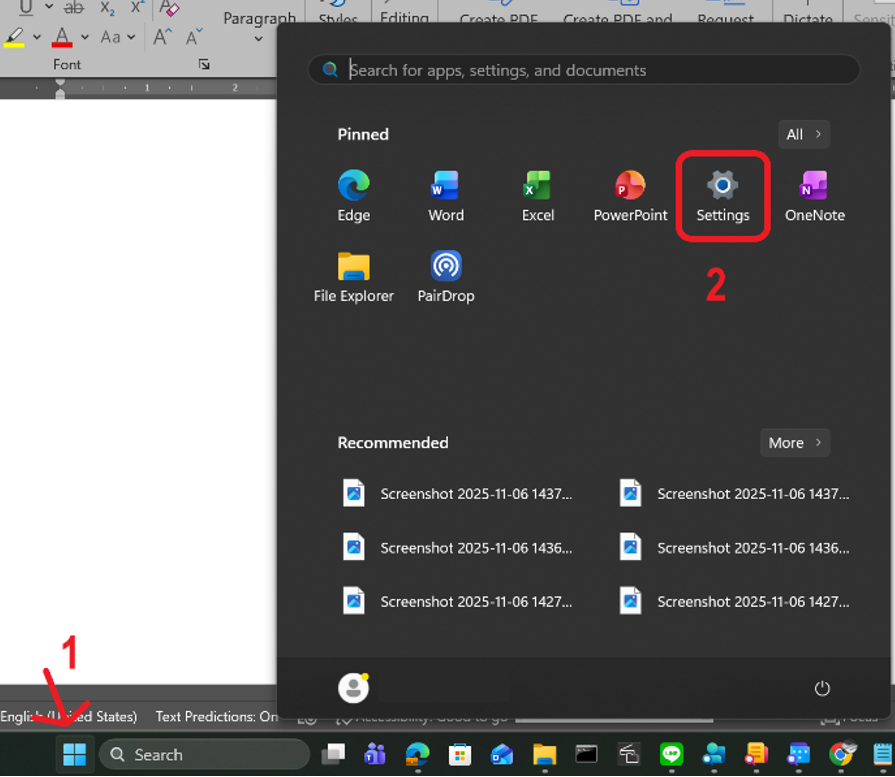Open the pinned Settings app
Screen dimensions: 895x777
point(722,196)
